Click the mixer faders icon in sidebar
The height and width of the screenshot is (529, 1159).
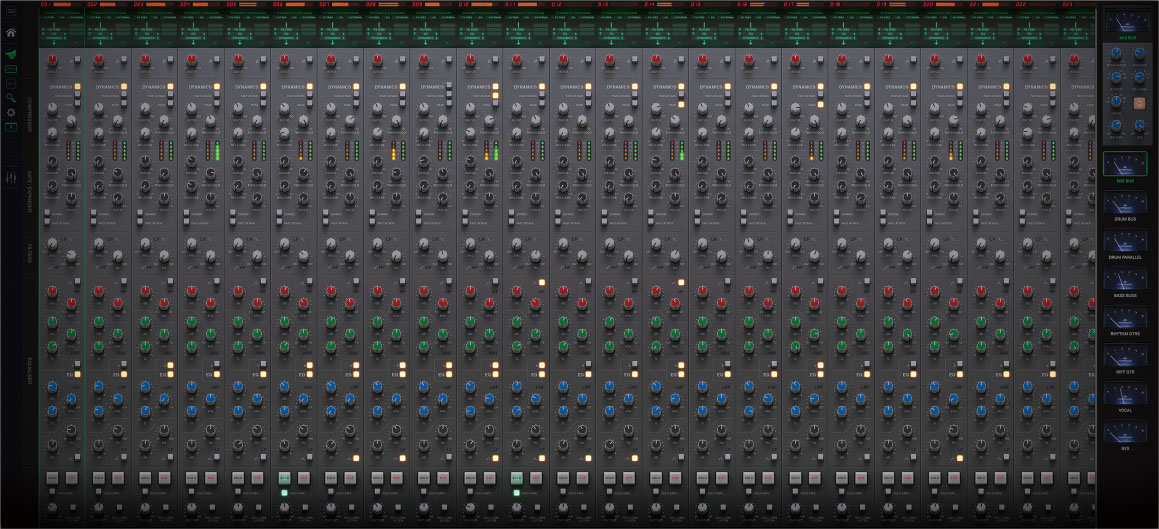[11, 179]
